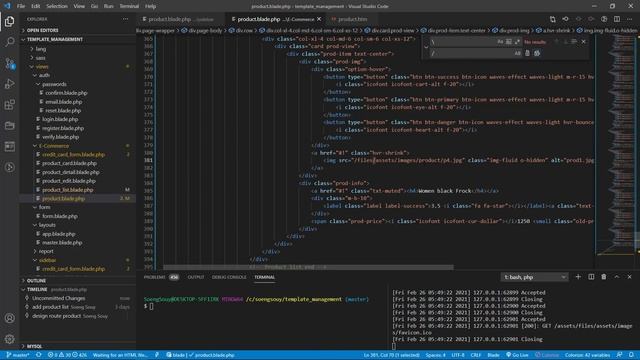Click Blade language mode in status bar
Viewport: 640px width, 360px height.
[493, 355]
